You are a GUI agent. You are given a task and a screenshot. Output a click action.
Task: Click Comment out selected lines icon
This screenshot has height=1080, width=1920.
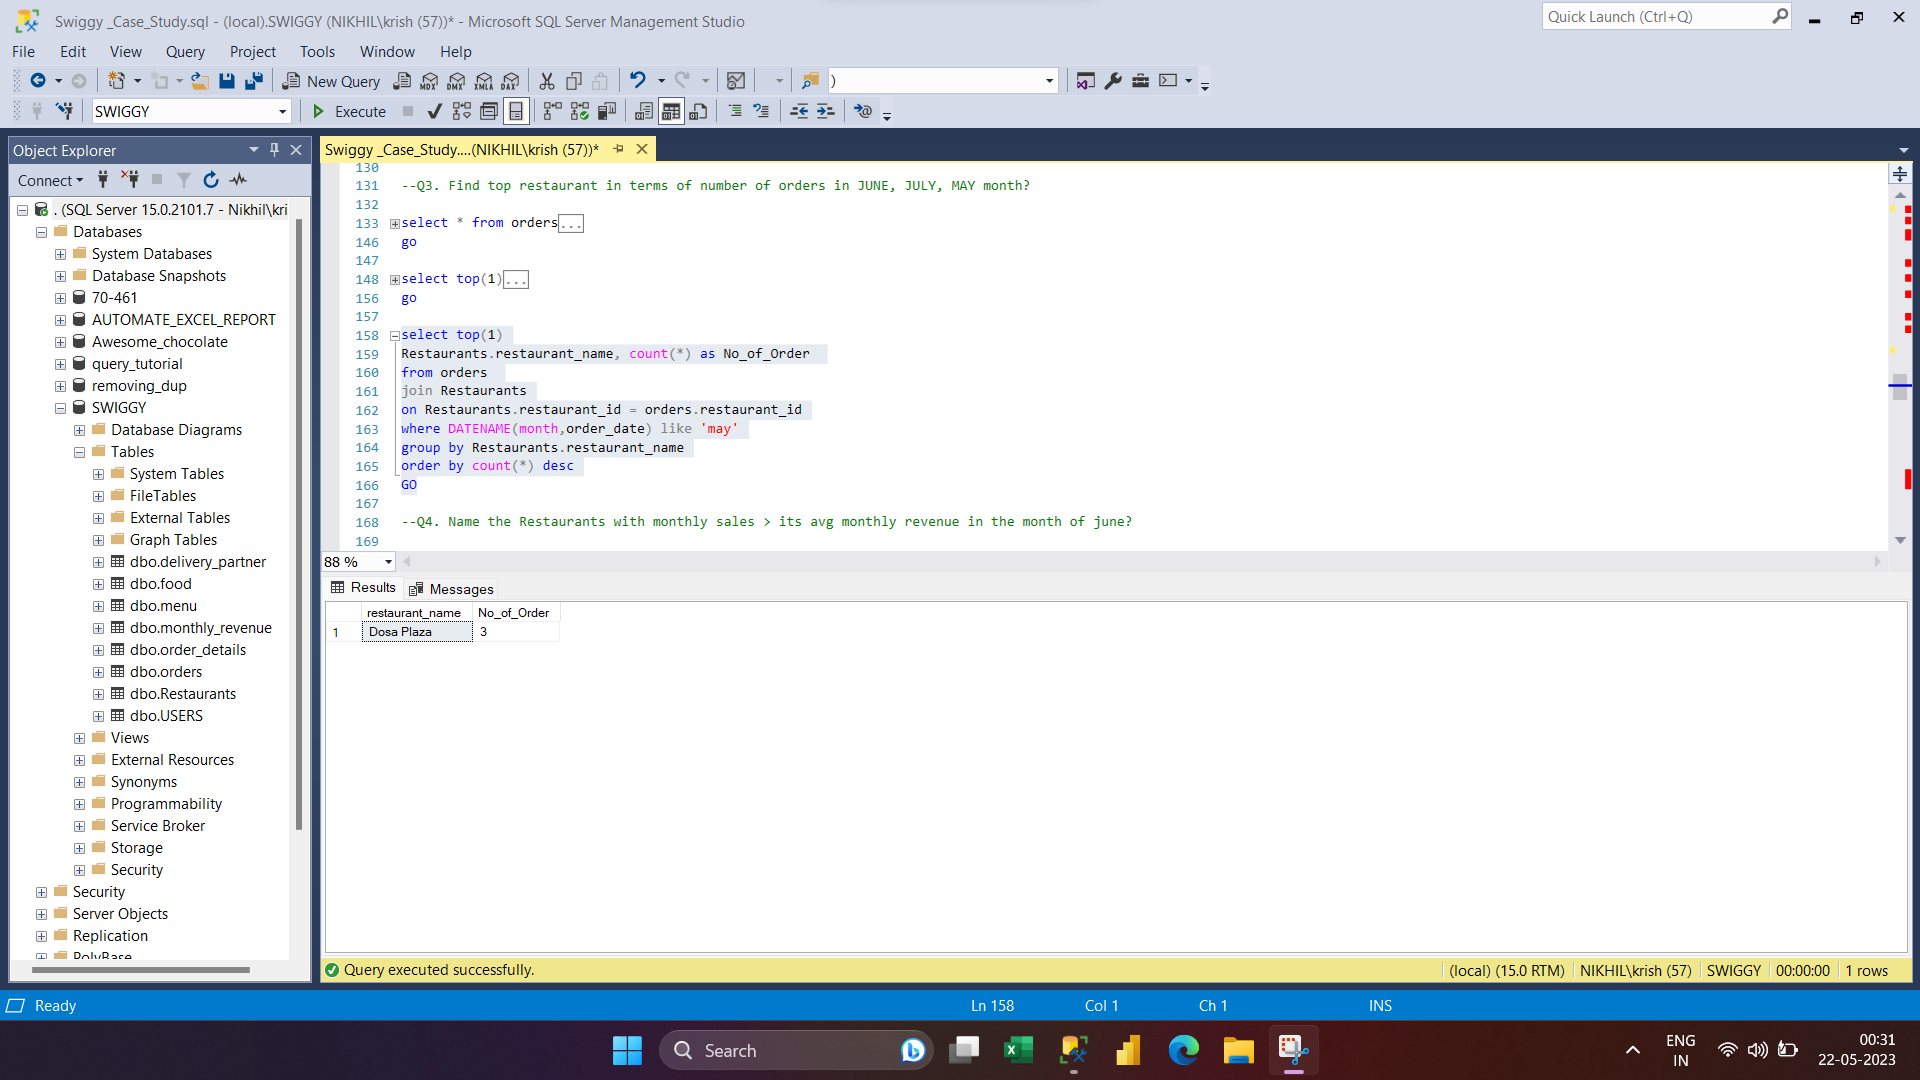coord(735,111)
